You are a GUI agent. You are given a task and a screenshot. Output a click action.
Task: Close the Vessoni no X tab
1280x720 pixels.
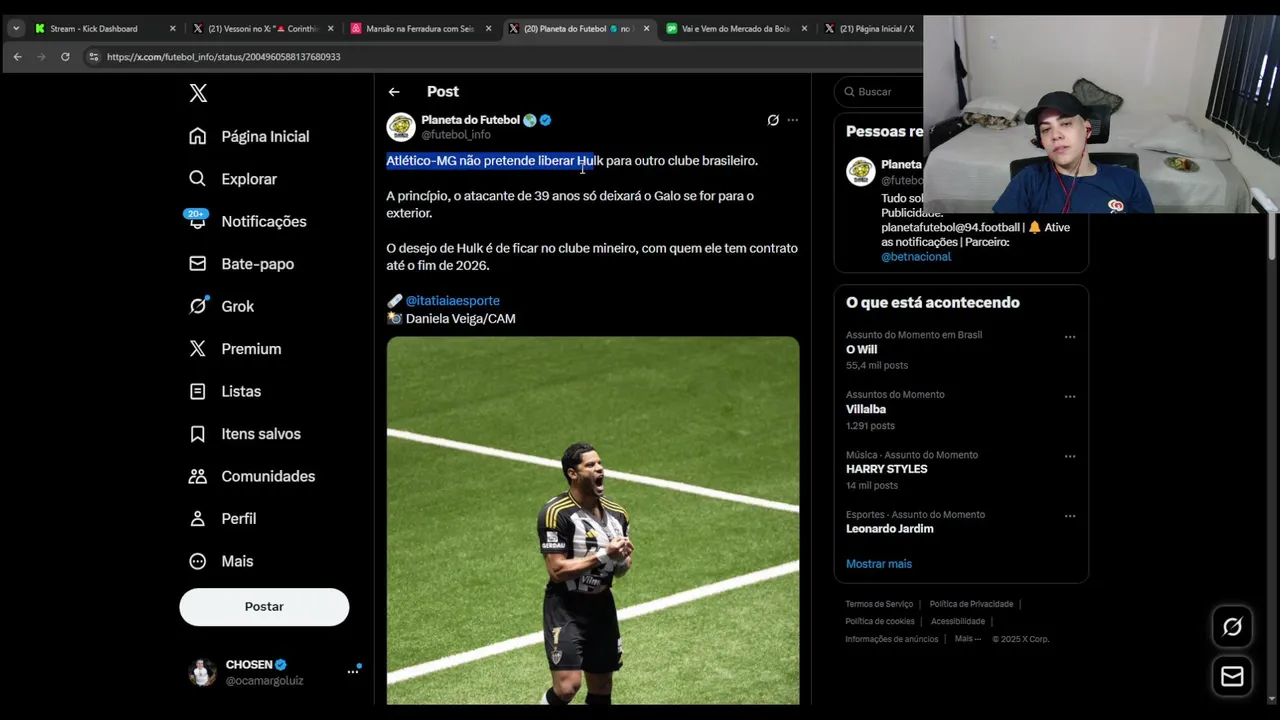[330, 29]
